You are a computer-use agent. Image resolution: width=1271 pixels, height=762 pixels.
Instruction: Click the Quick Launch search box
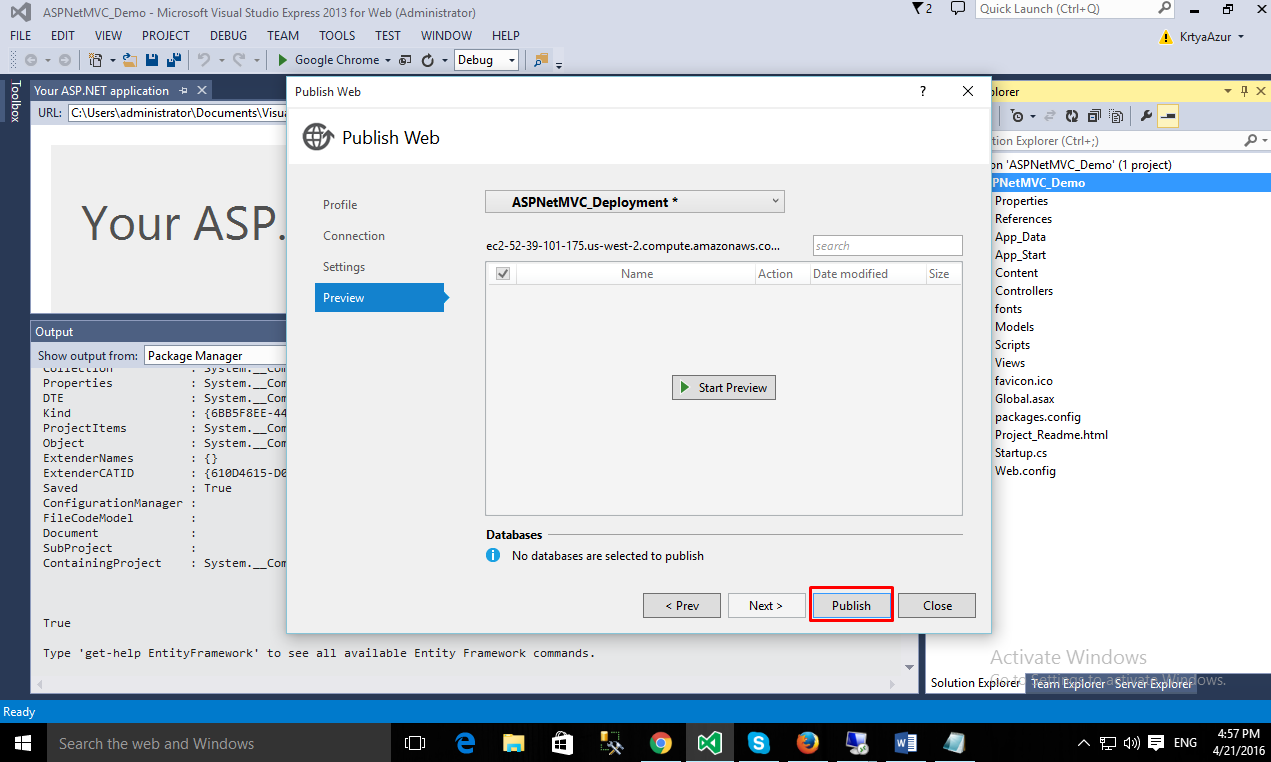point(1074,9)
